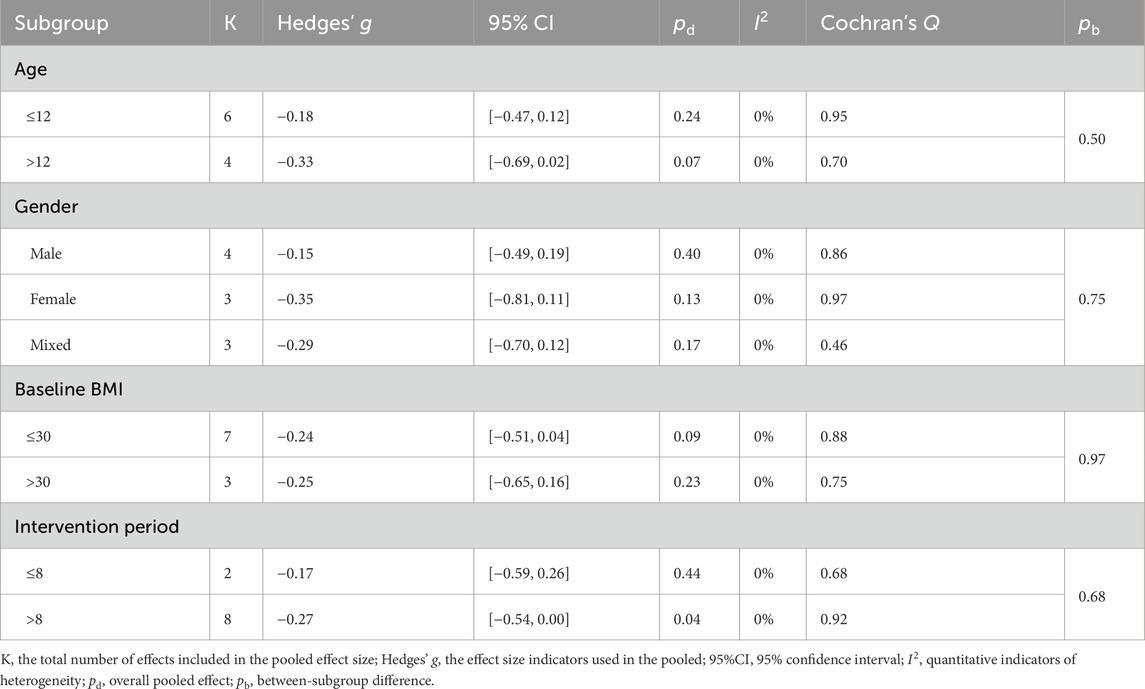Click the "Gender" section heading row
Viewport: 1145px width, 689px height.
point(44,205)
